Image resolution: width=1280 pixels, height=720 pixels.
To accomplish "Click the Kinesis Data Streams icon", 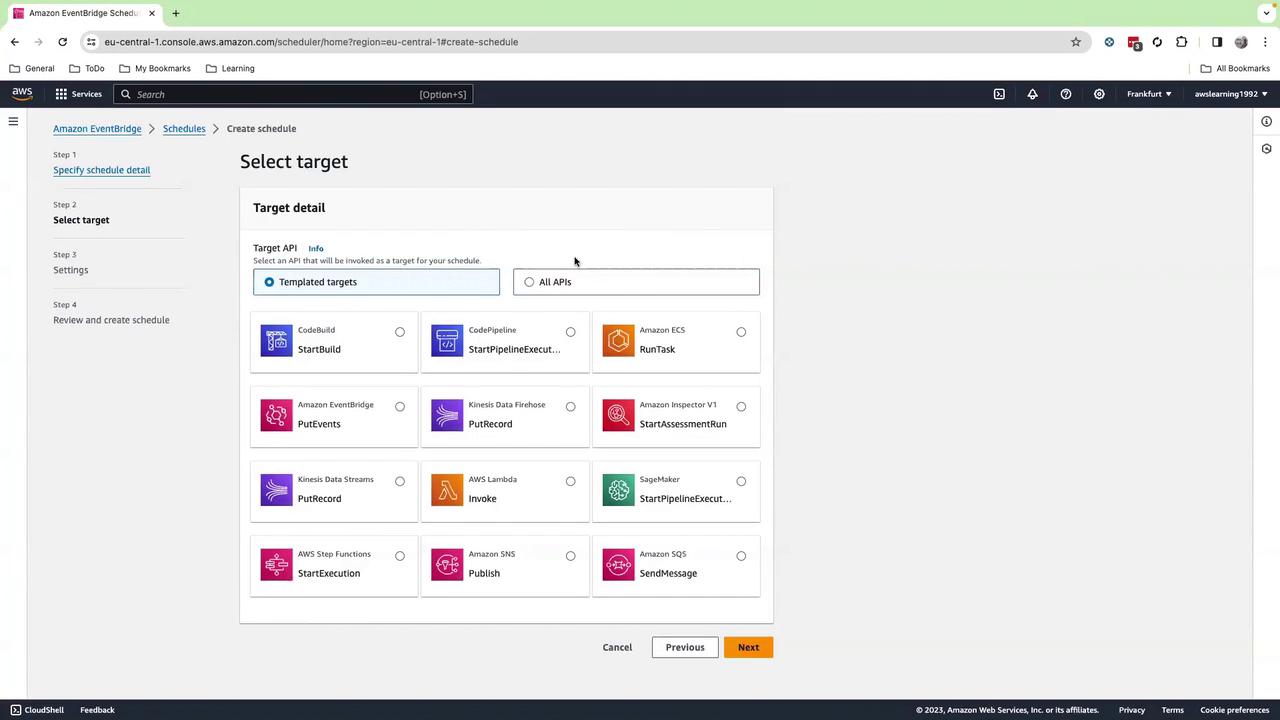I will coord(277,490).
